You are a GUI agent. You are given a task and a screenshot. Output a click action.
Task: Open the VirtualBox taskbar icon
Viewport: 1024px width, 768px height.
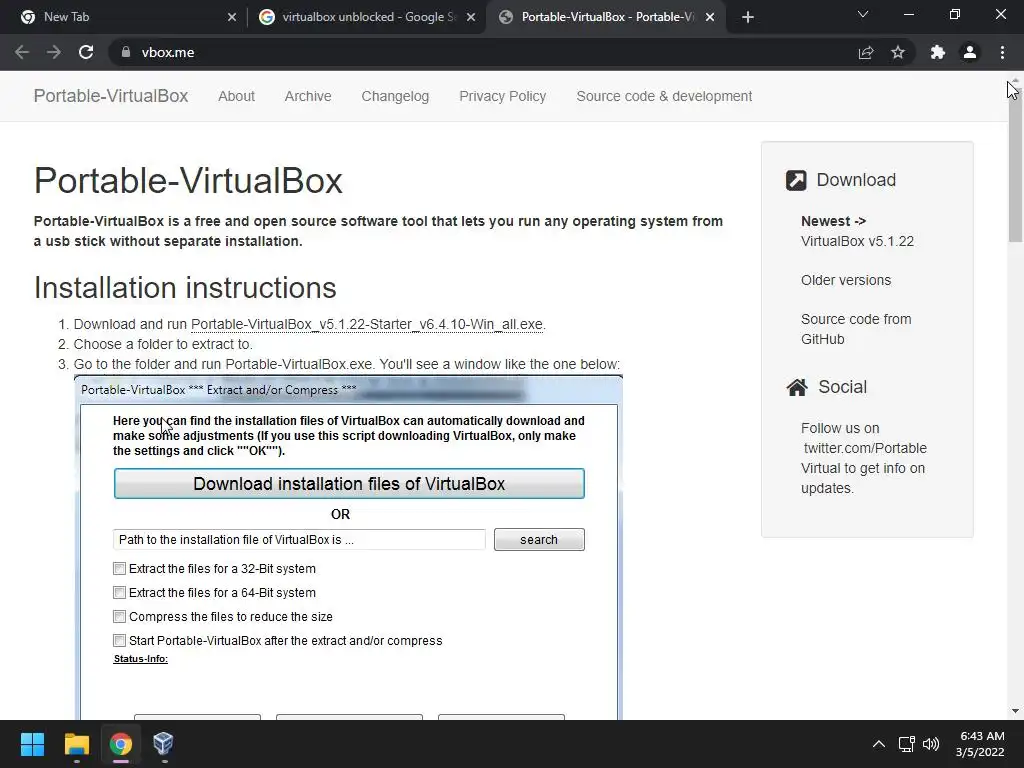click(163, 744)
